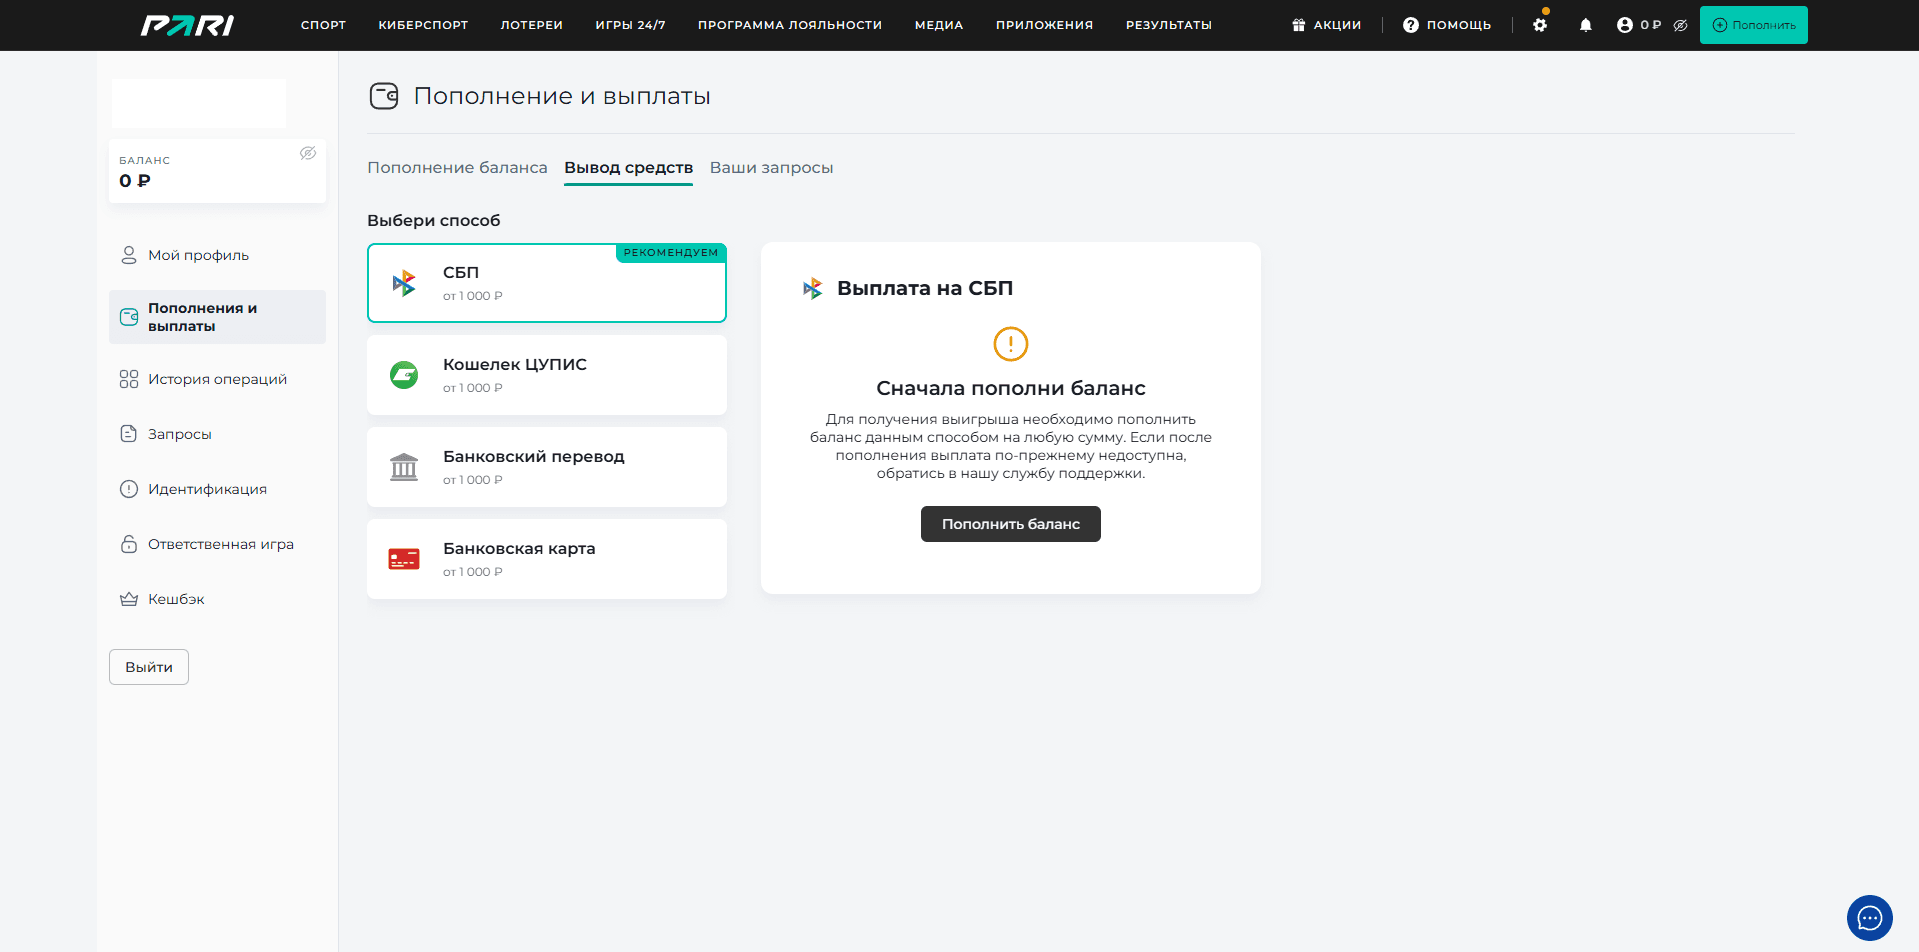Select the Кошелек ЦУПИС withdrawal method
Viewport: 1919px width, 952px height.
pos(547,375)
